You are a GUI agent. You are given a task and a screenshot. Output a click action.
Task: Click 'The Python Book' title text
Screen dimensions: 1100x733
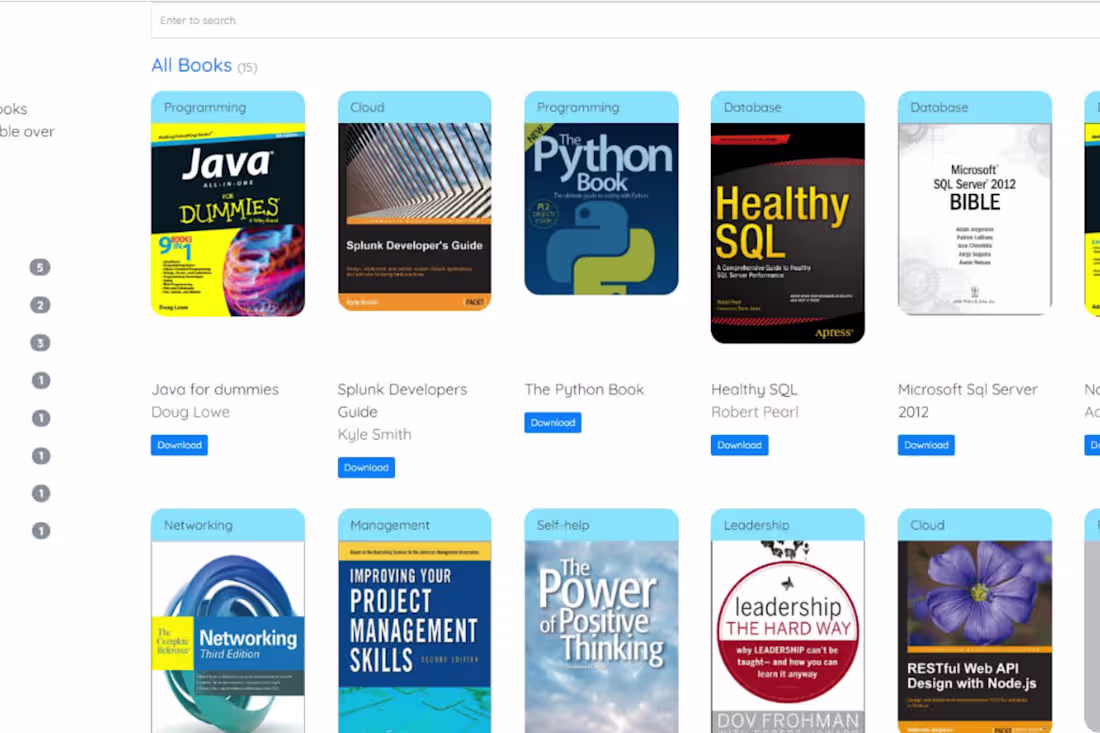point(584,389)
